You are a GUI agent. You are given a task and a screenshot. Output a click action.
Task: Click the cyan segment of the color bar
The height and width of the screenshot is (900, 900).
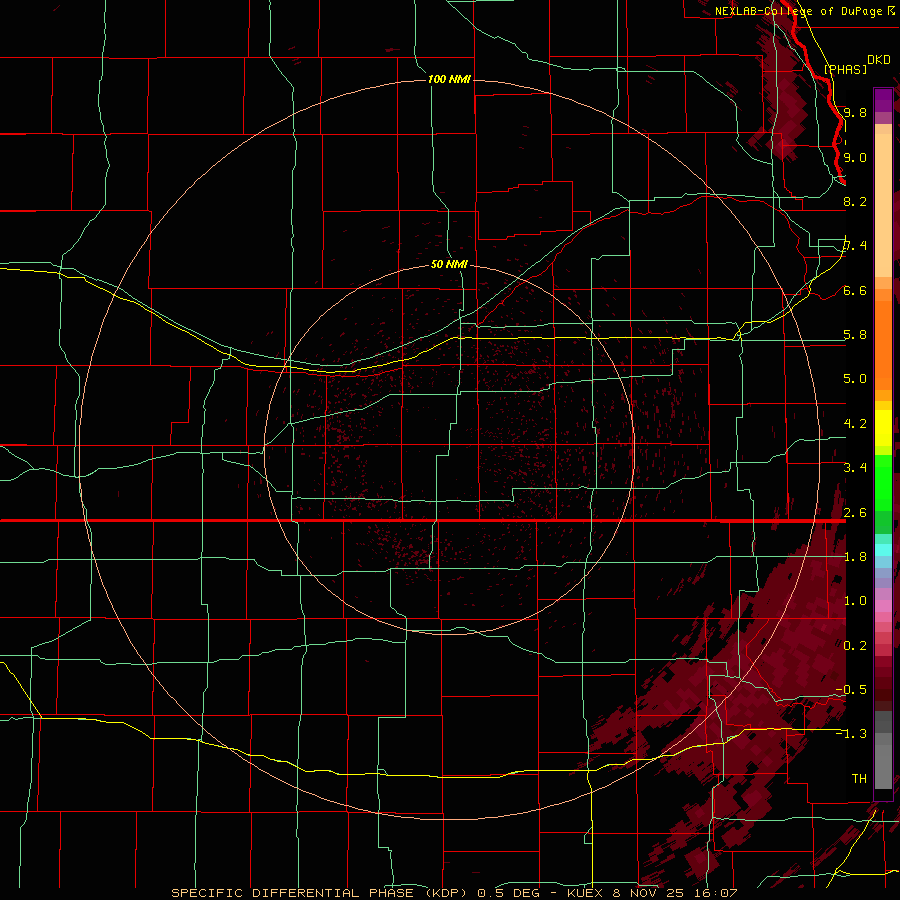pos(883,550)
